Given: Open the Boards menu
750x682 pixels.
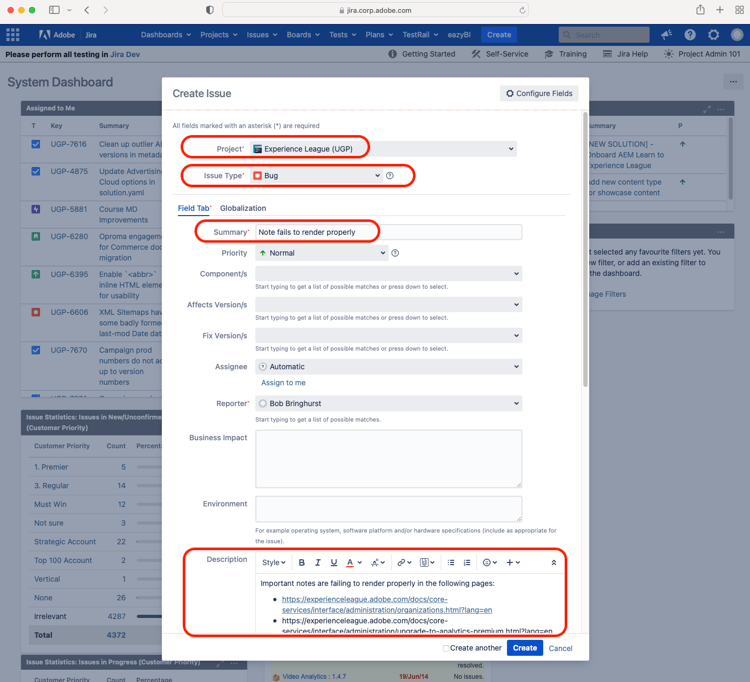Looking at the screenshot, I should (303, 35).
